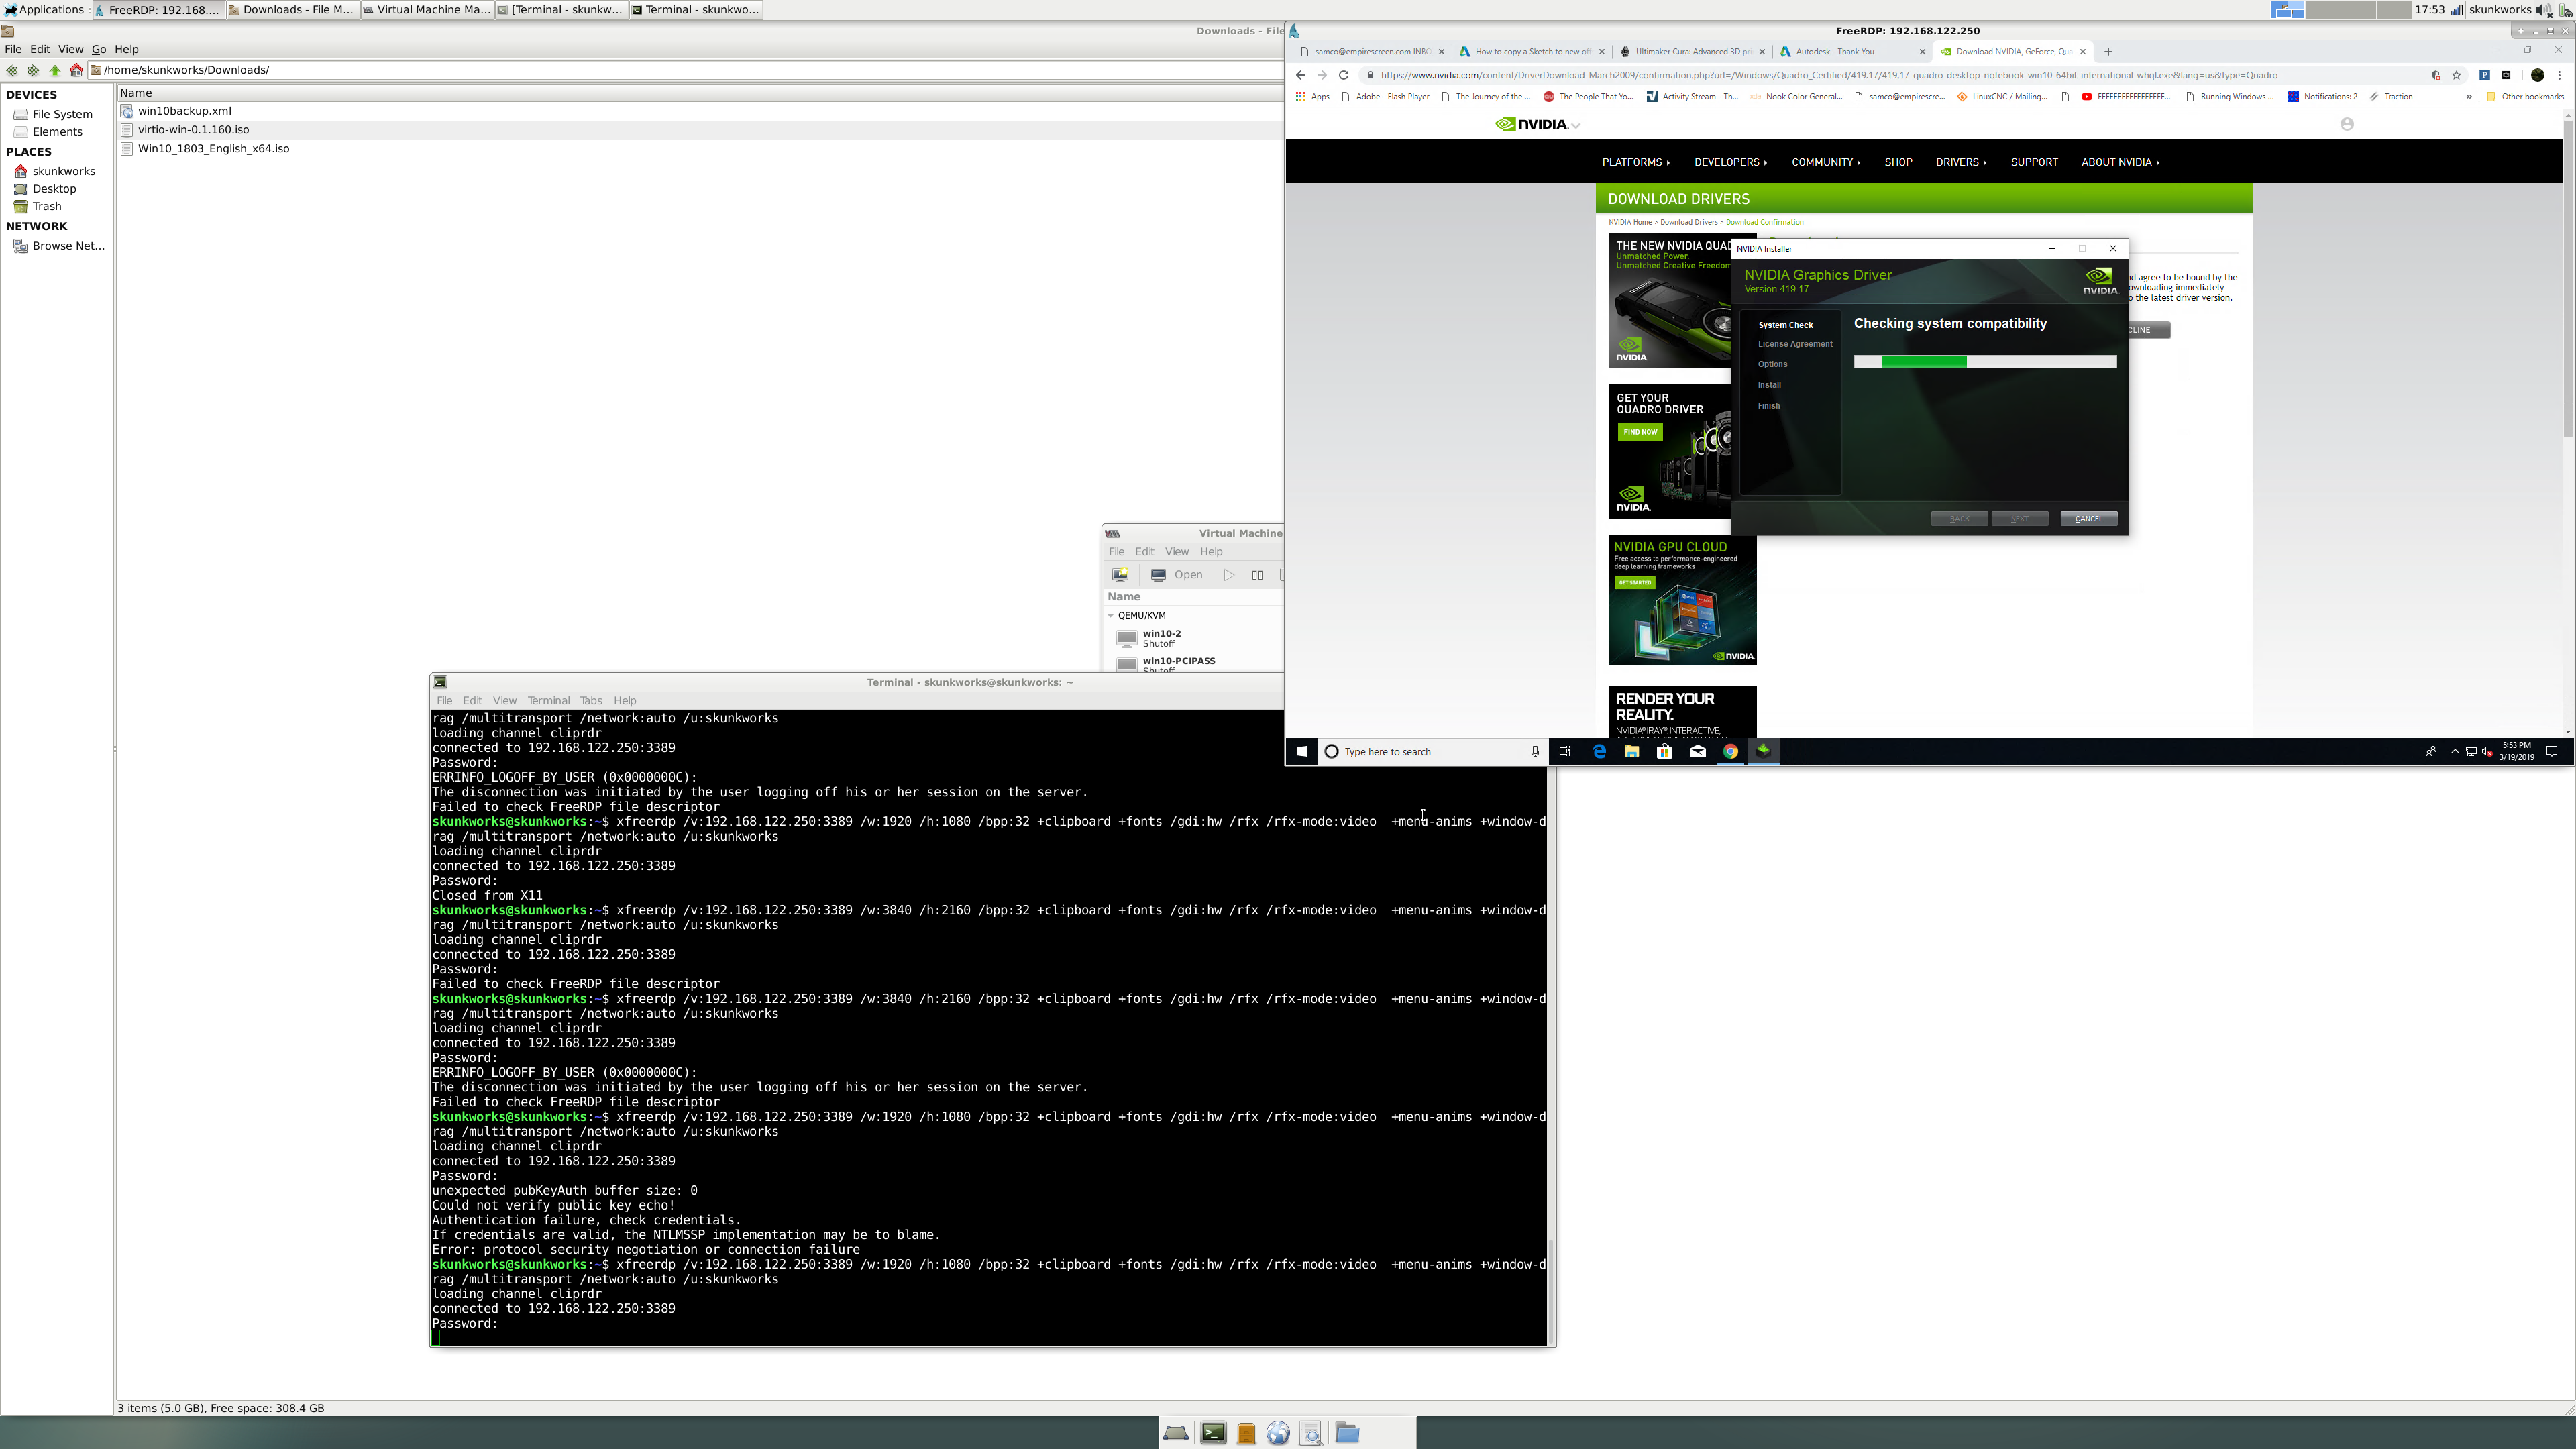Open Trash in file manager sidebar
Viewport: 2576px width, 1449px height.
[x=46, y=207]
